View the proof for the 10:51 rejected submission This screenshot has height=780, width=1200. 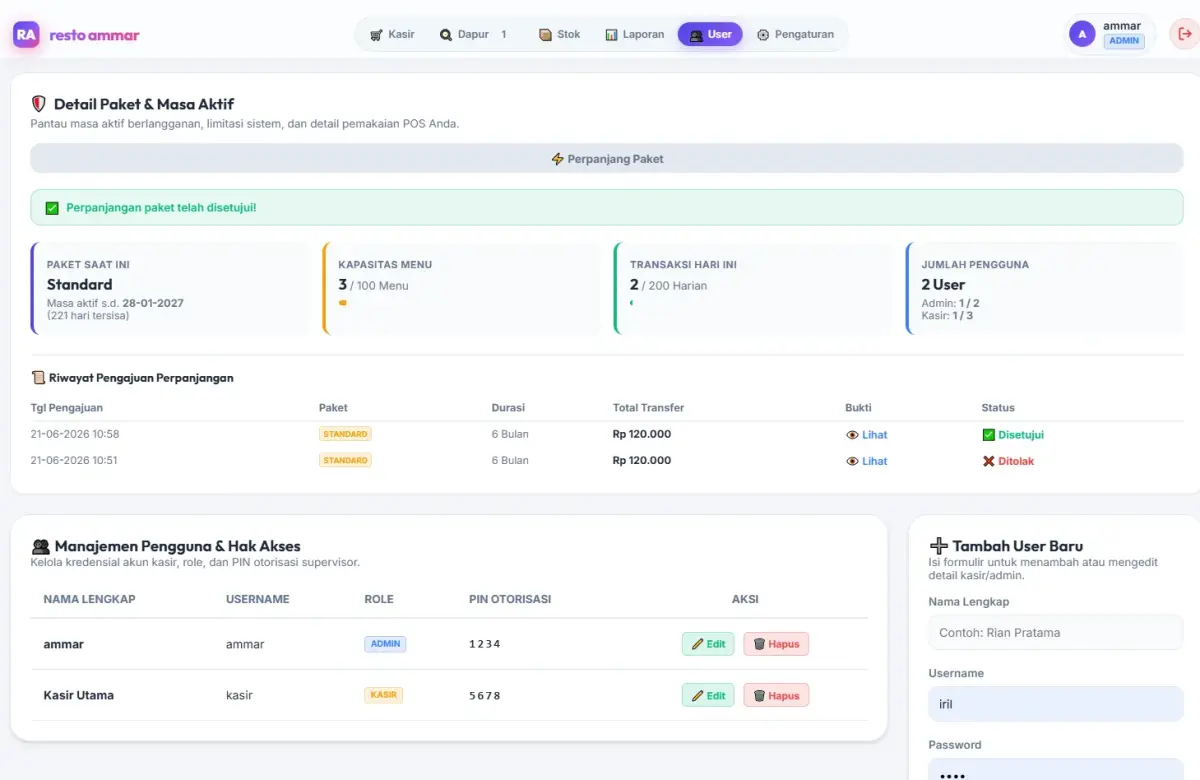click(867, 461)
